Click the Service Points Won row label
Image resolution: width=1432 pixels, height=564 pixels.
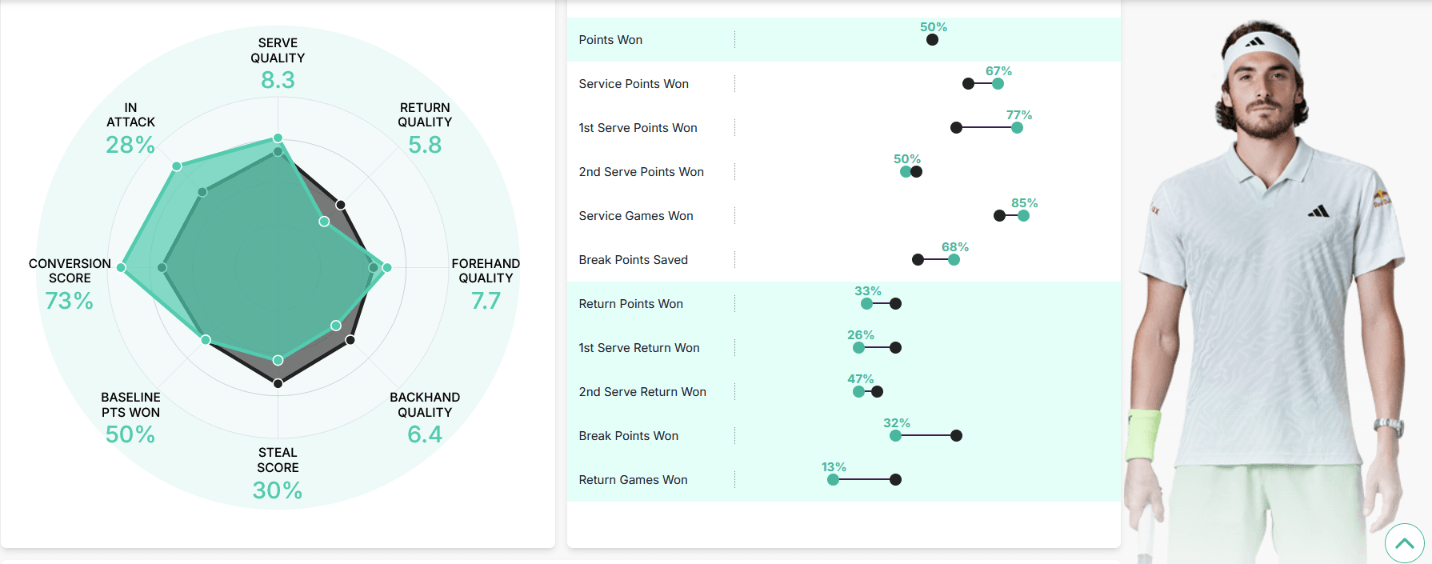point(634,84)
